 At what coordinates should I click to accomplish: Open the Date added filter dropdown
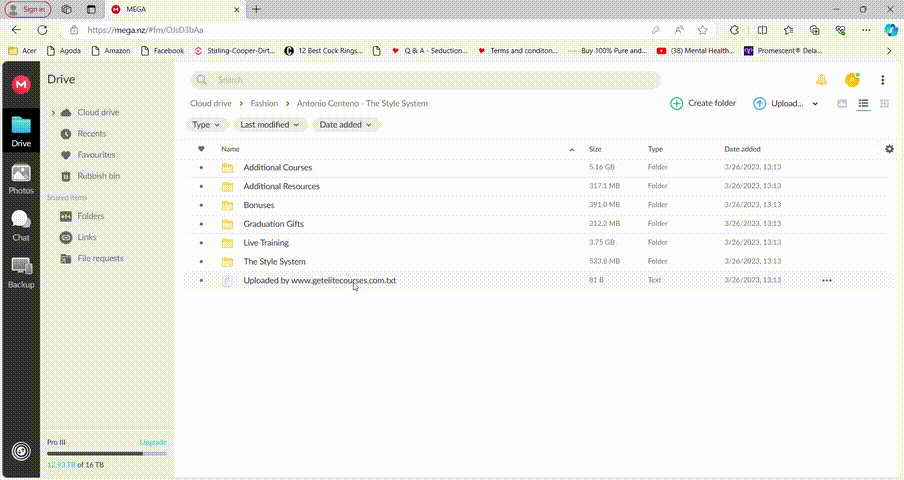coord(345,125)
